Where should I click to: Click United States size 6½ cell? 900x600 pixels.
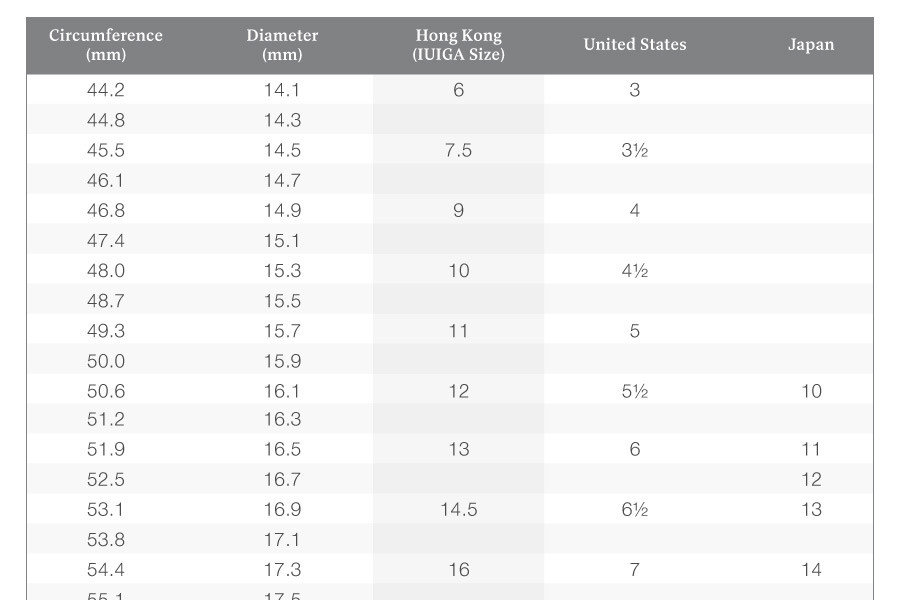coord(635,510)
